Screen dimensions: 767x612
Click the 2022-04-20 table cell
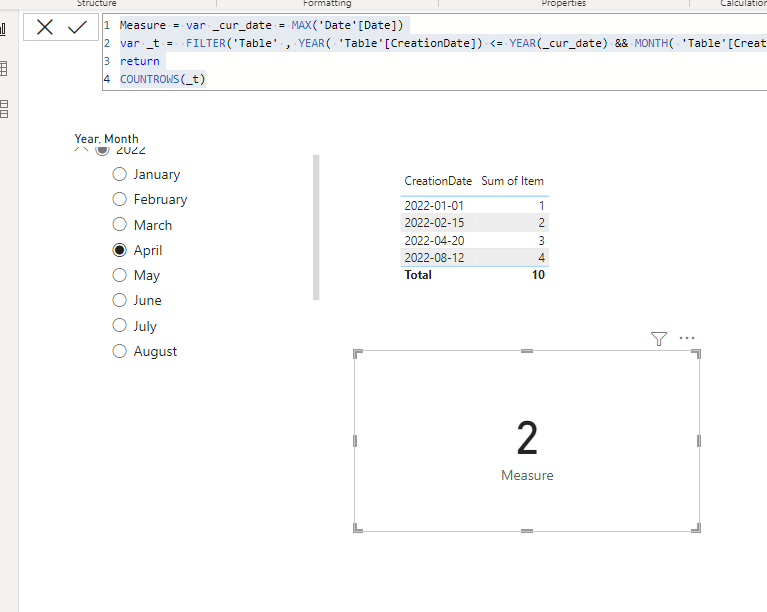point(434,240)
